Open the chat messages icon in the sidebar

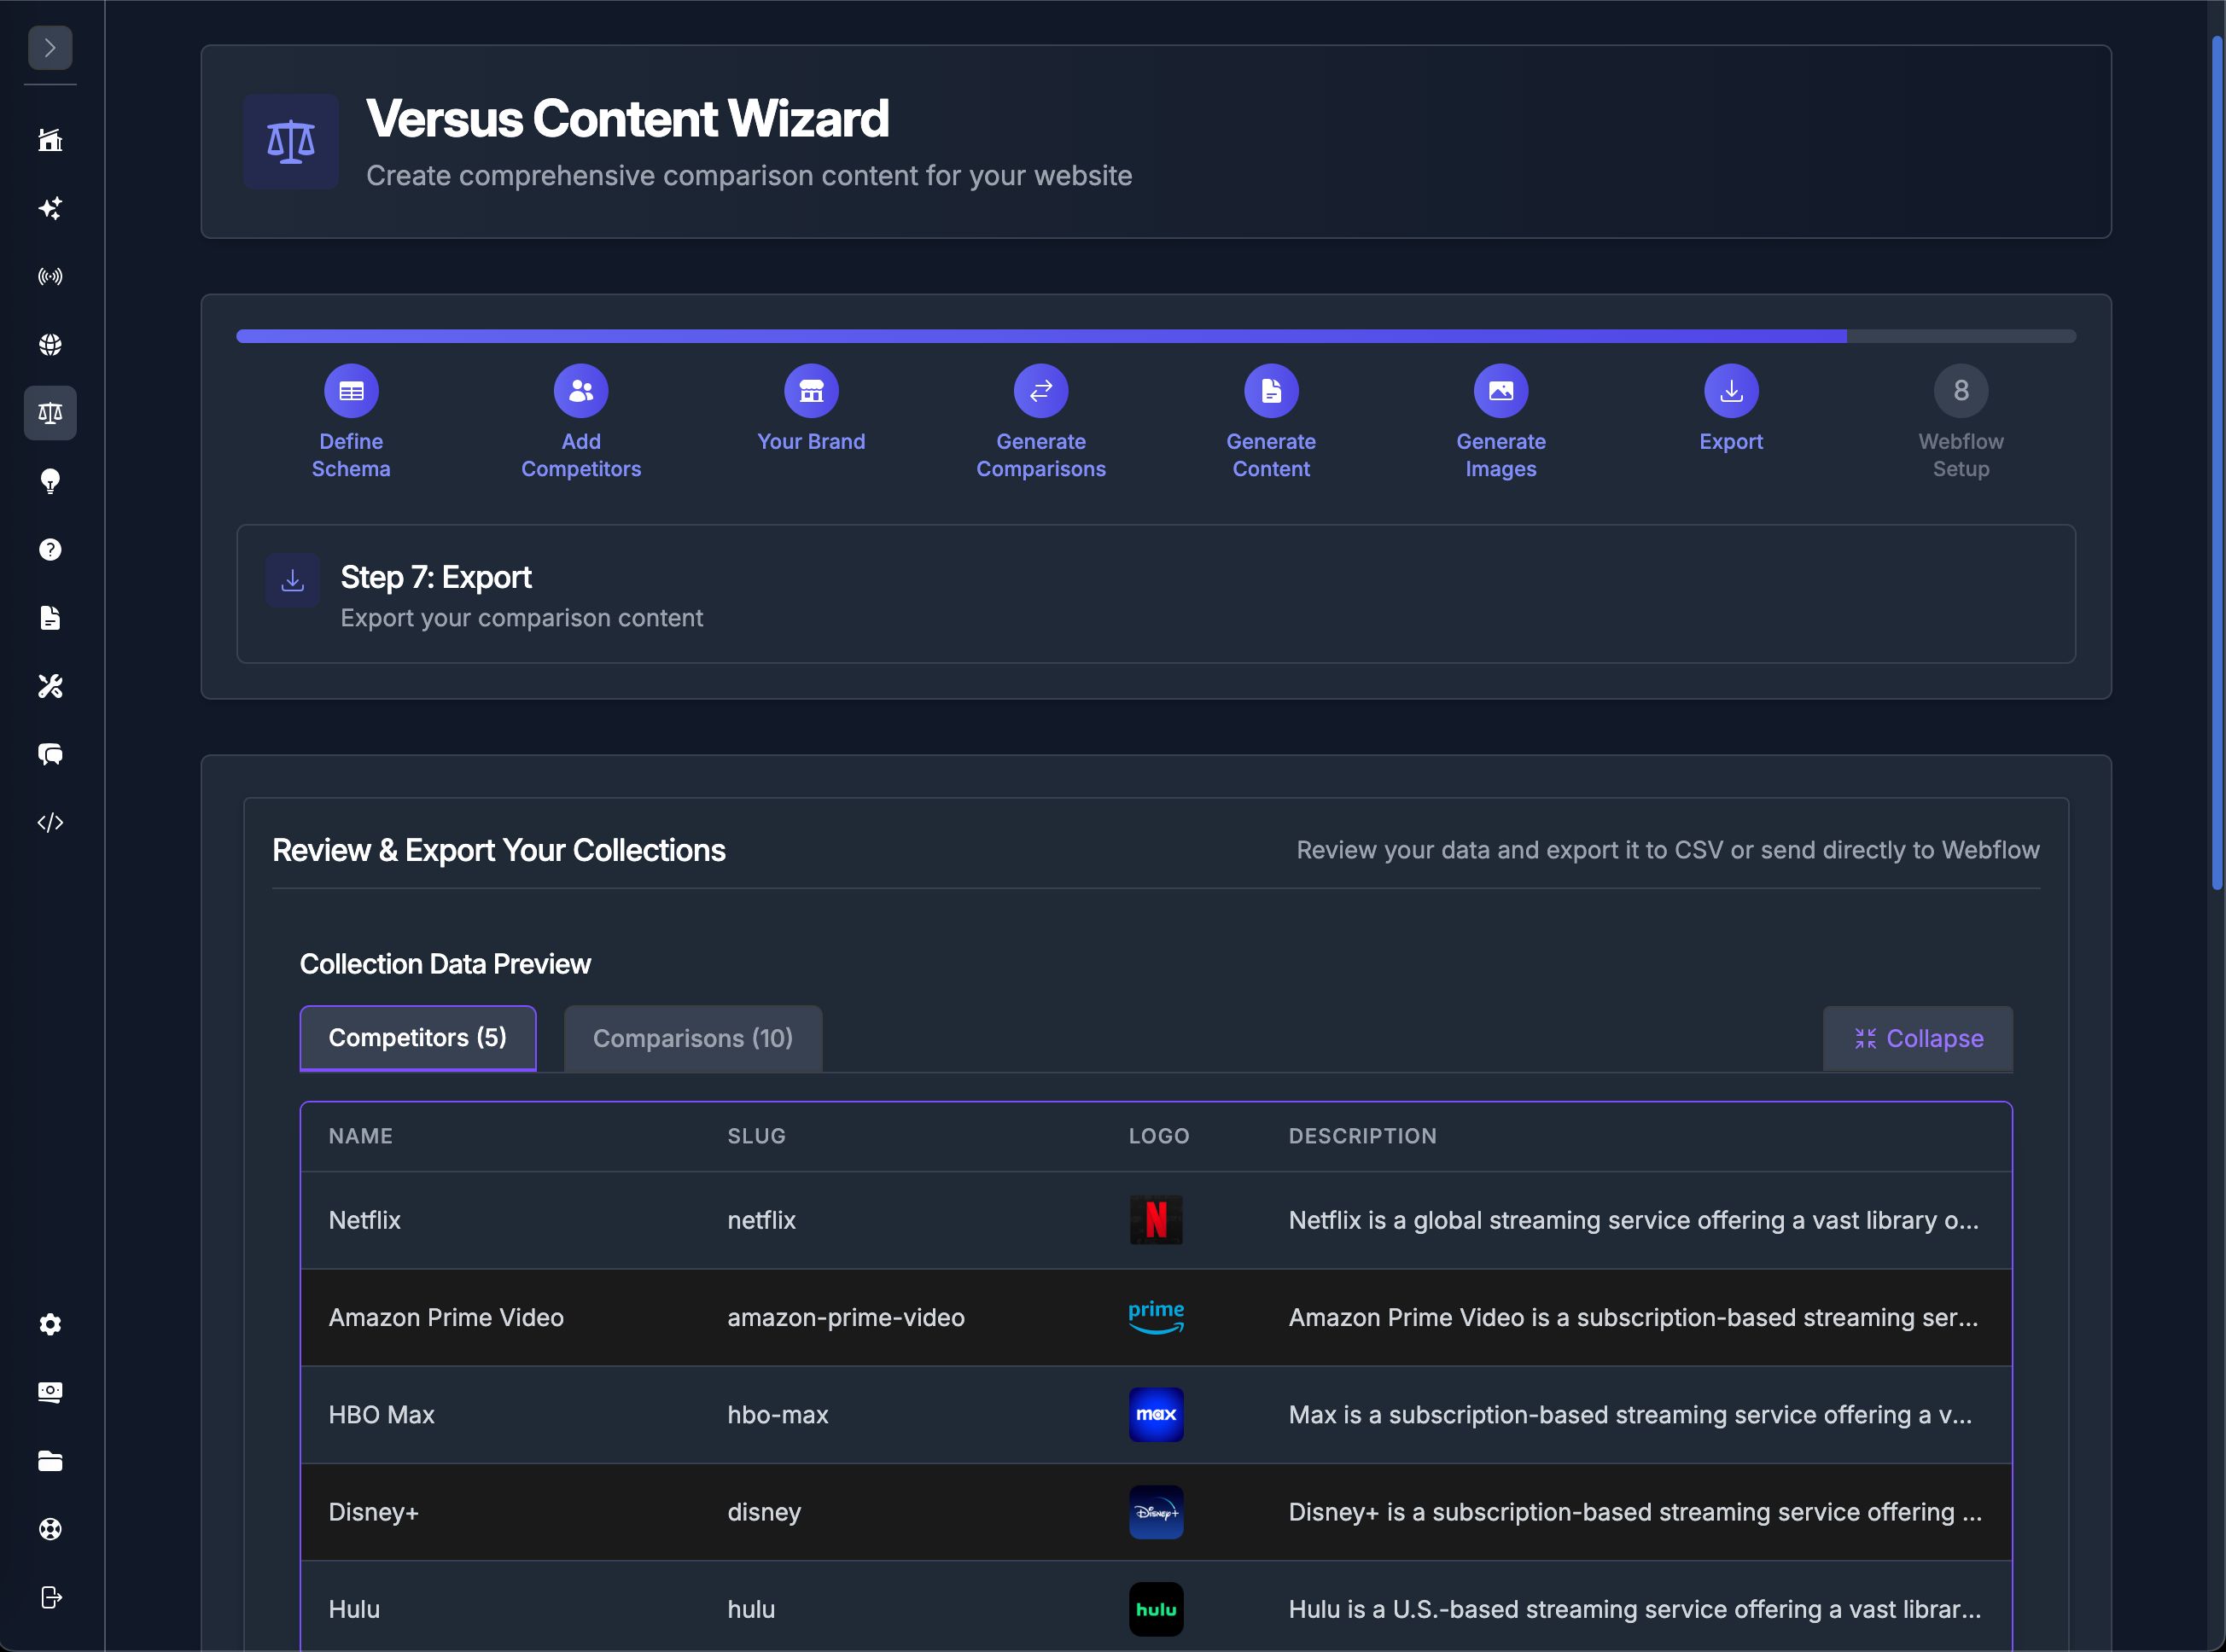tap(50, 754)
